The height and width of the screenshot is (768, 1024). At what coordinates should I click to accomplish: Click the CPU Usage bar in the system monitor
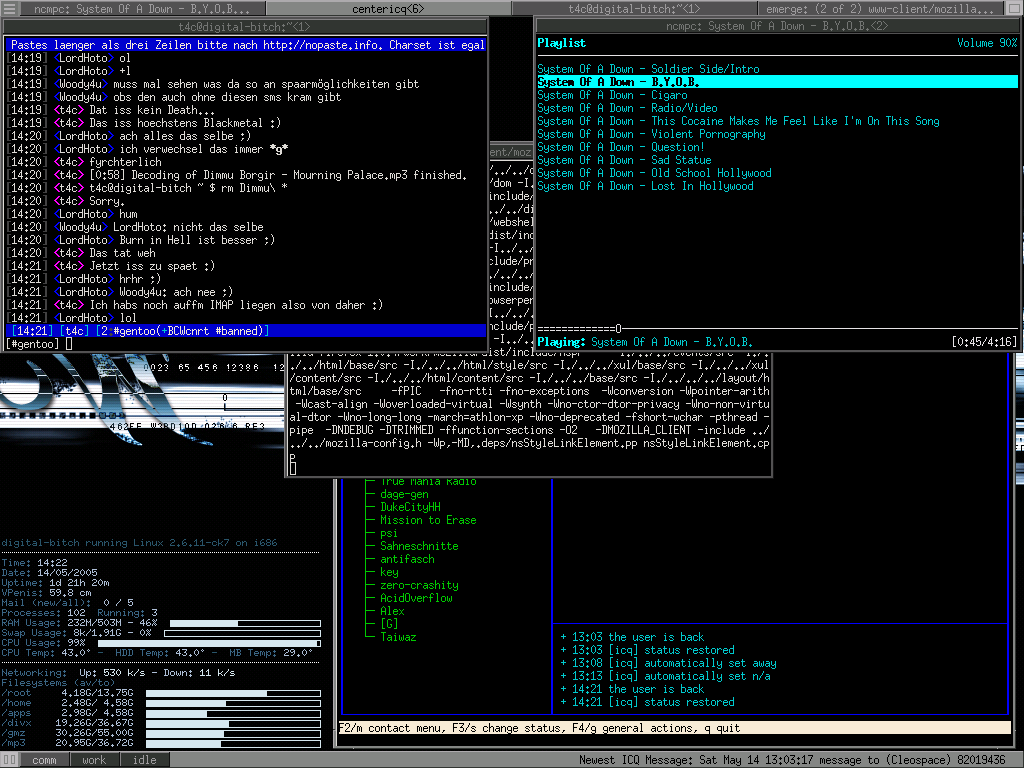point(209,643)
